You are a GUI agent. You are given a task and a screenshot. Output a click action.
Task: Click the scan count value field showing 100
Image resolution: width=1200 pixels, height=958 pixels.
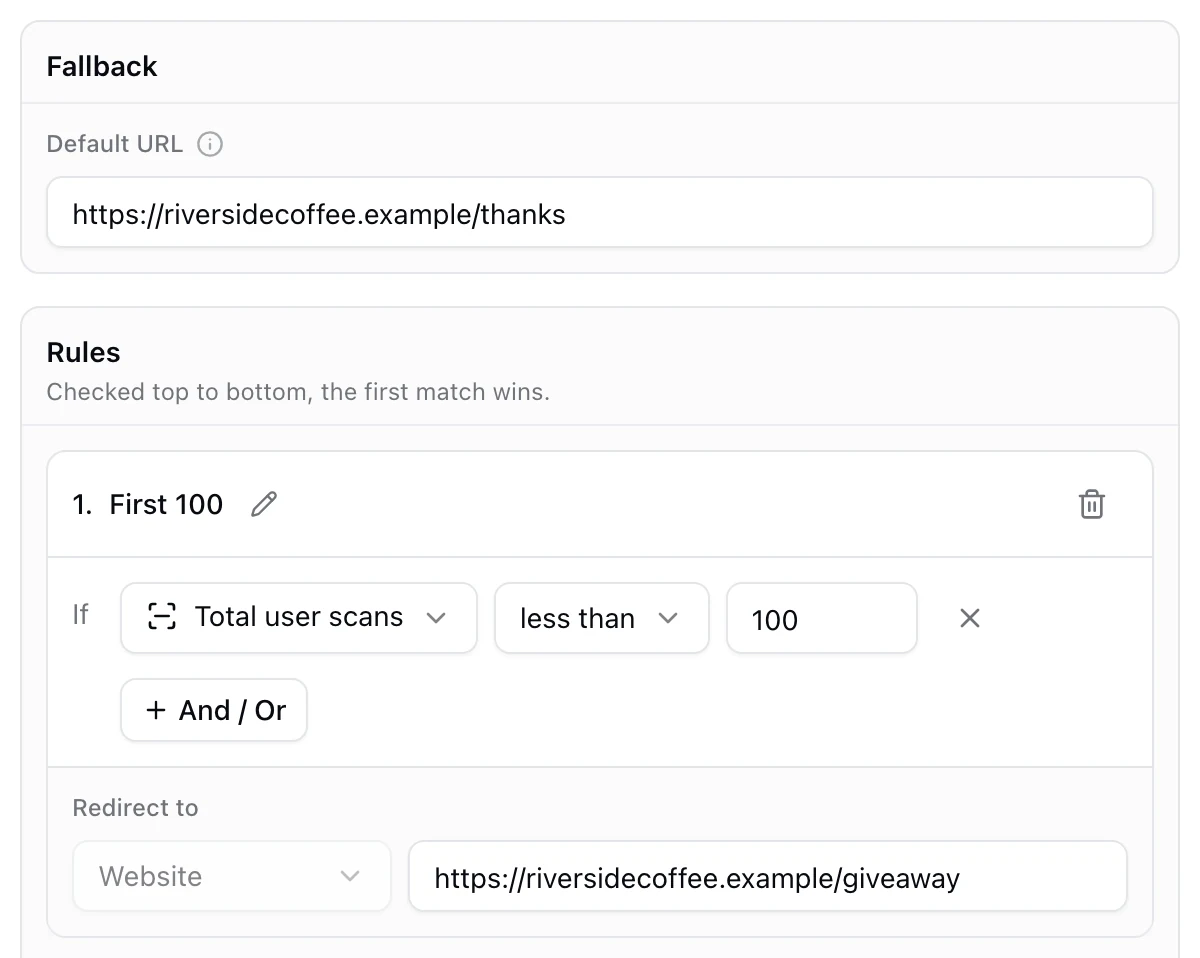point(822,618)
